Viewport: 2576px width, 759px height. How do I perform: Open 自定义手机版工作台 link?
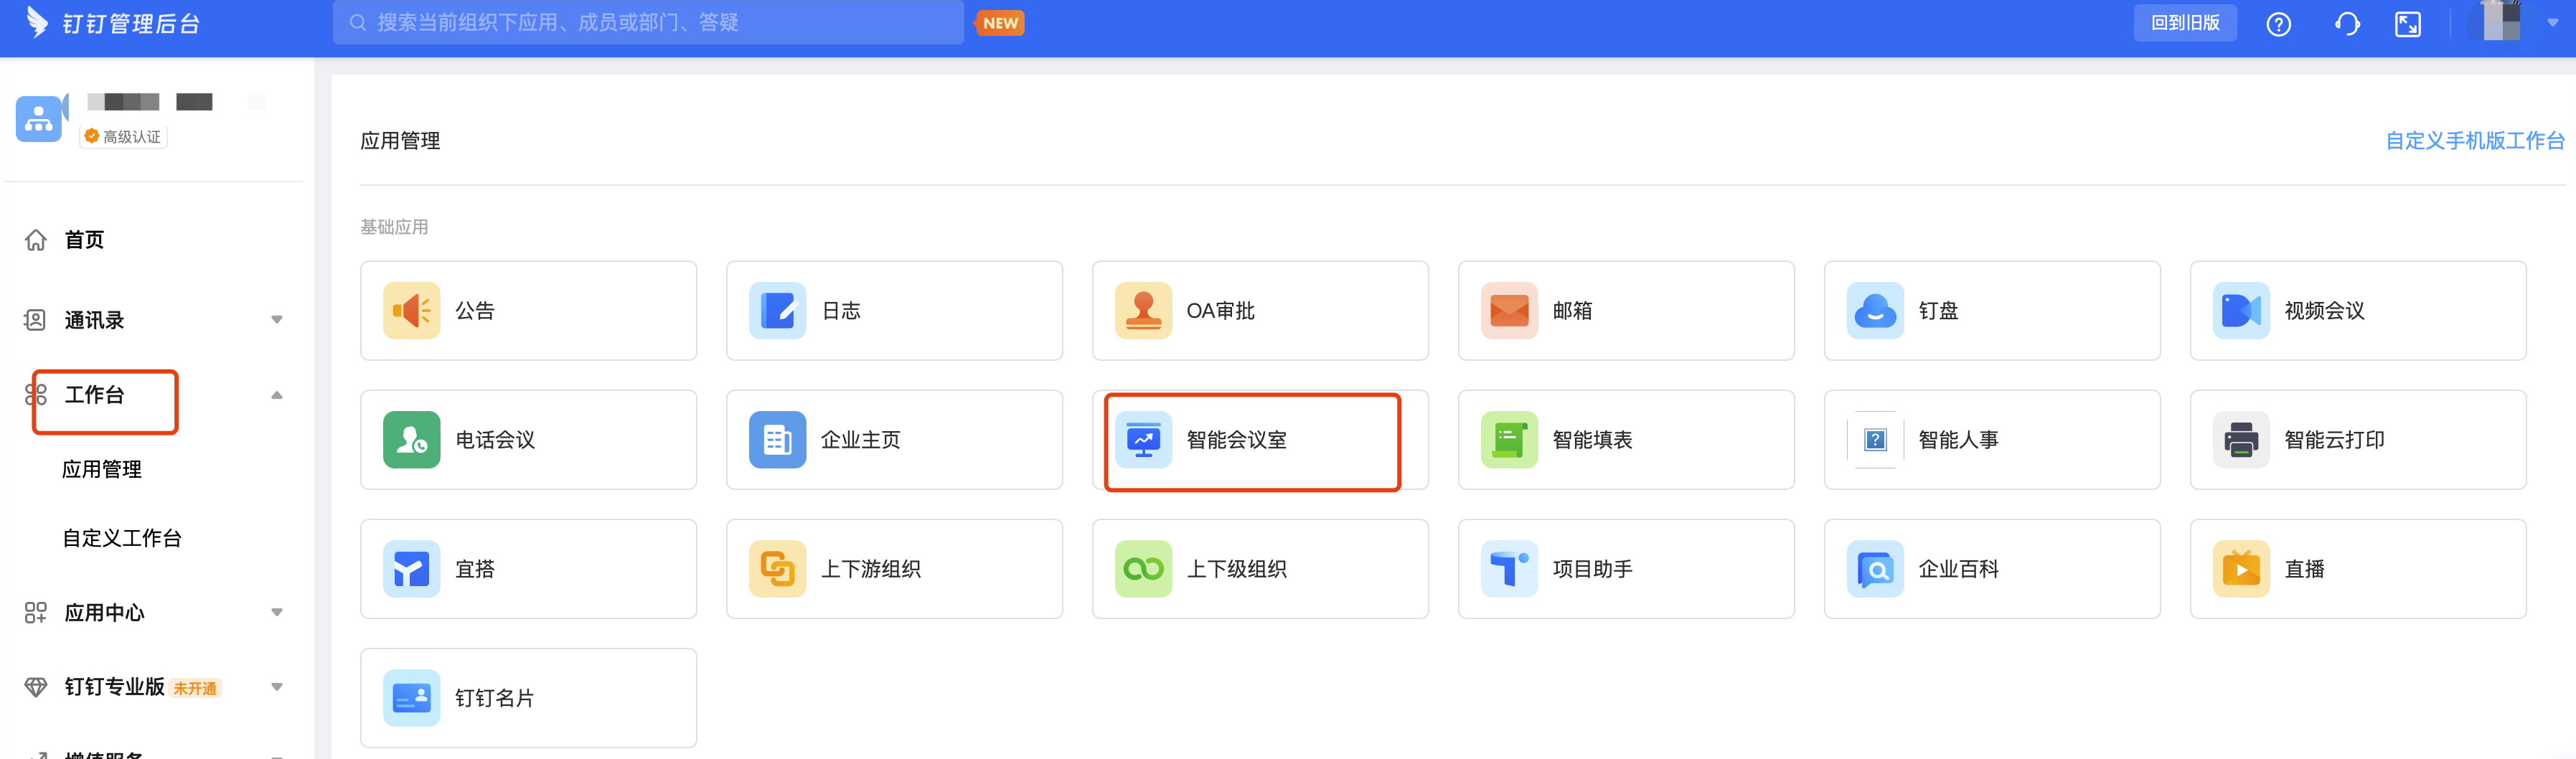pos(2475,141)
